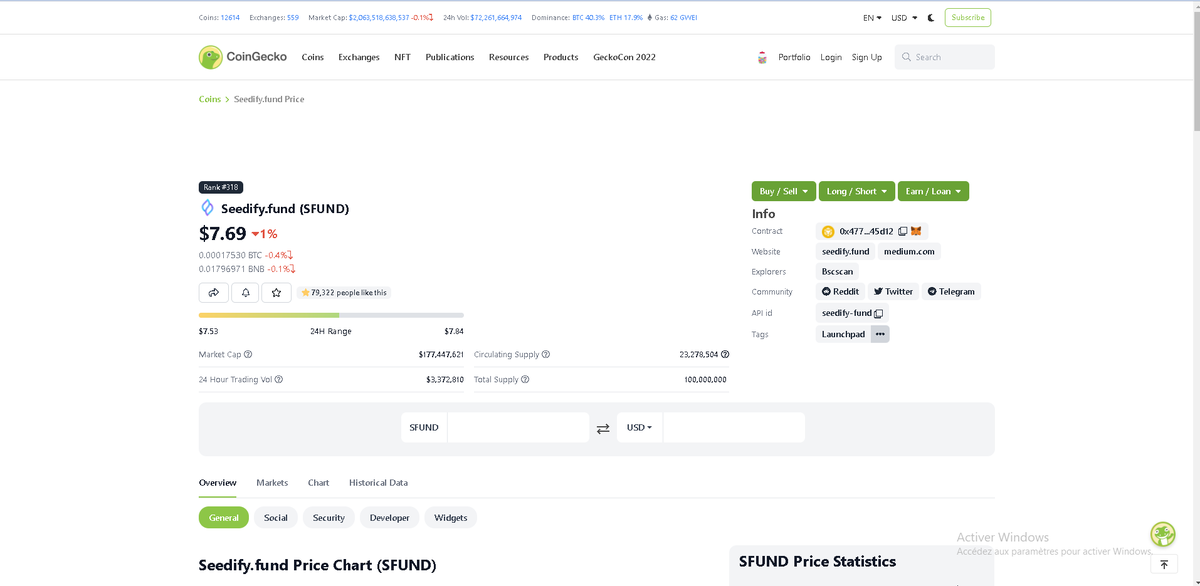
Task: Click the Subscribe button
Action: [968, 17]
